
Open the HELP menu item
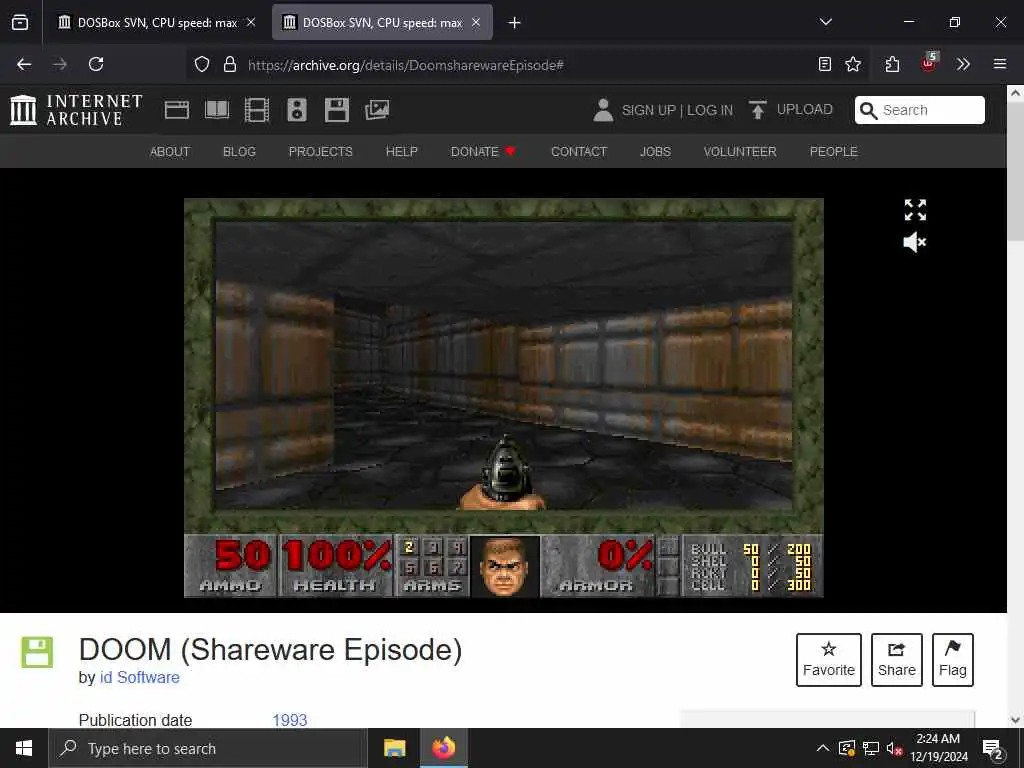click(x=402, y=152)
